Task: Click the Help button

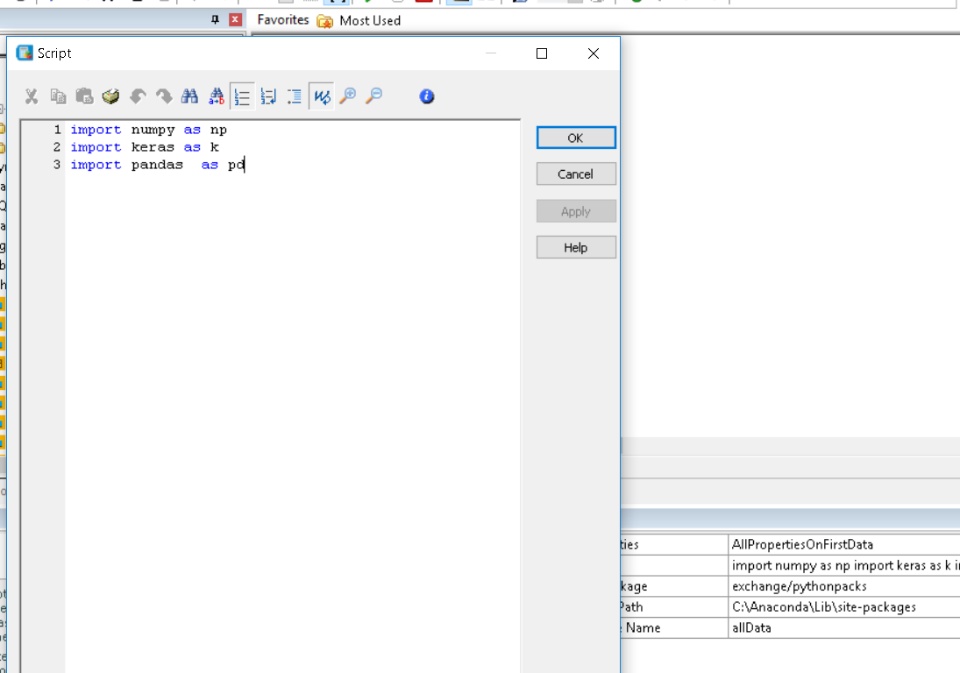Action: pos(576,247)
